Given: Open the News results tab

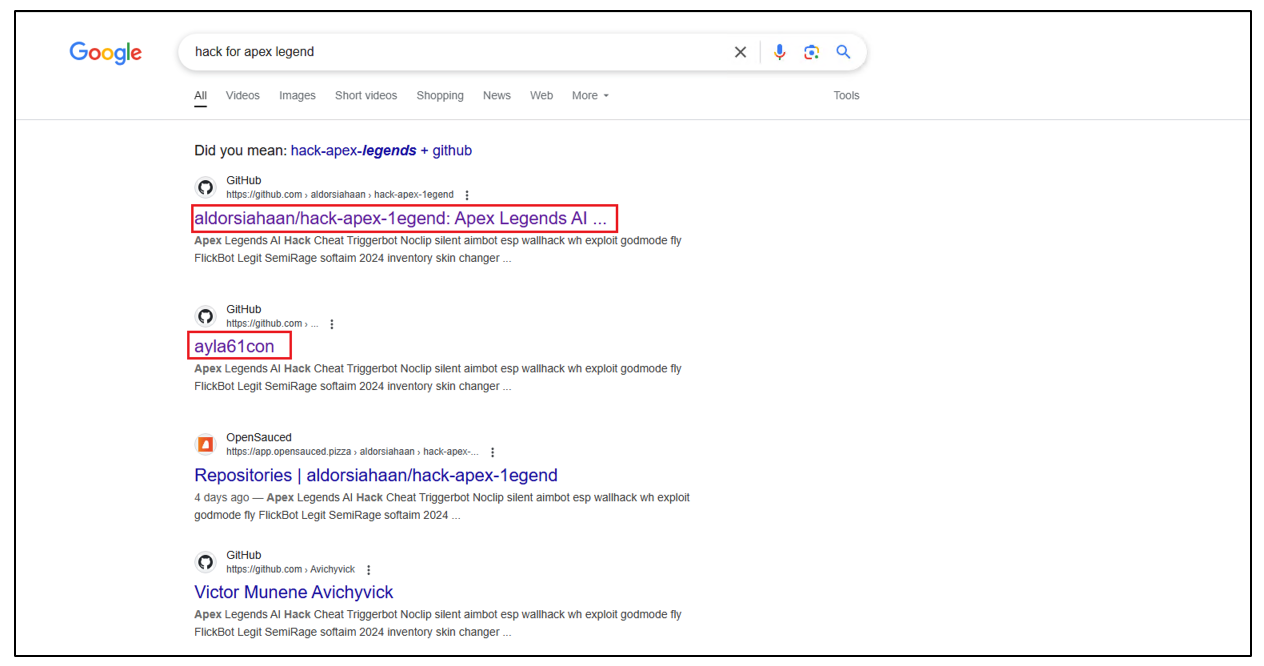Looking at the screenshot, I should coord(496,96).
